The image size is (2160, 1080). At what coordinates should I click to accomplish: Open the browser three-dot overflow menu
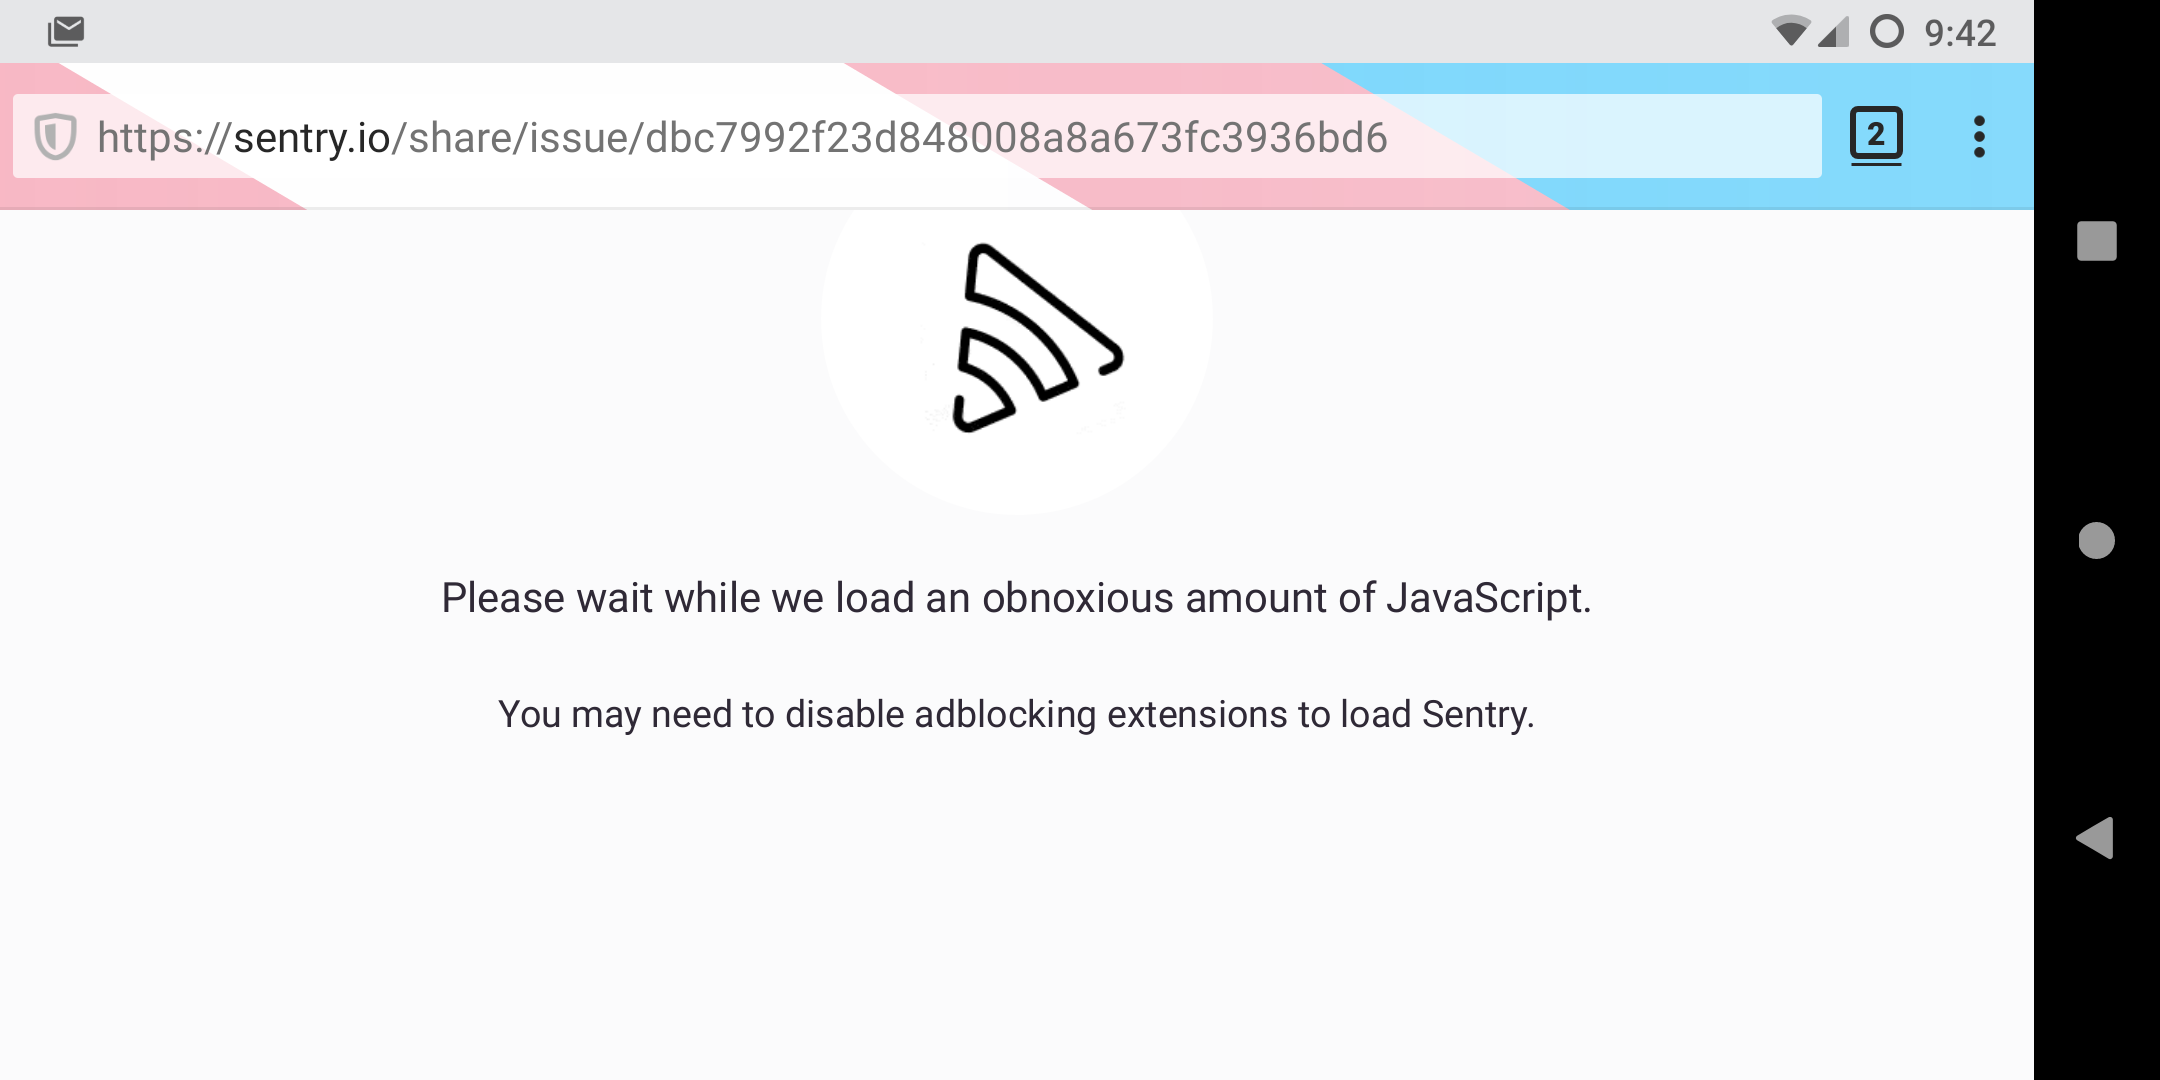tap(1979, 137)
